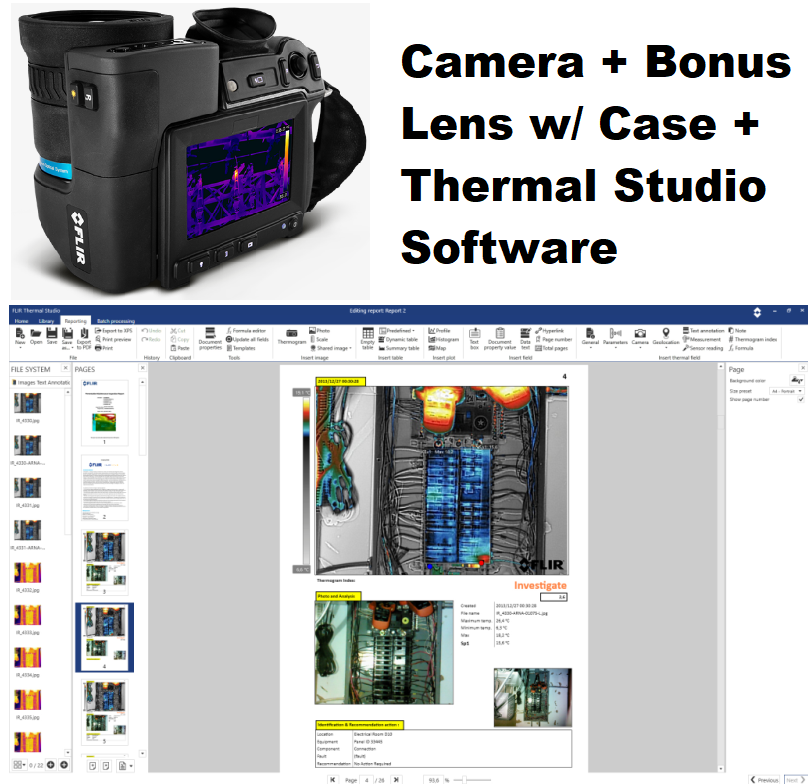
Task: Insert a Scale
Action: pyautogui.click(x=319, y=339)
